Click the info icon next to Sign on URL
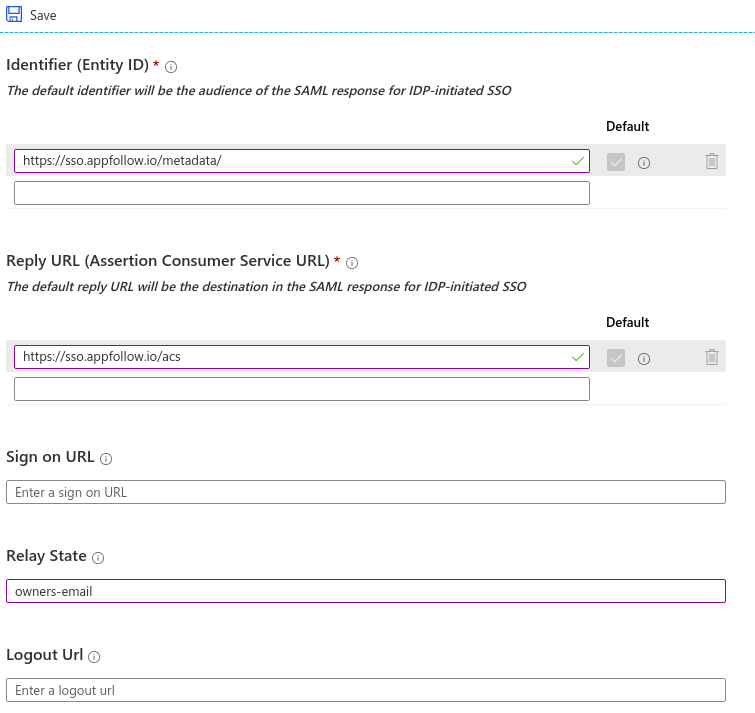This screenshot has height=713, width=755. [106, 459]
